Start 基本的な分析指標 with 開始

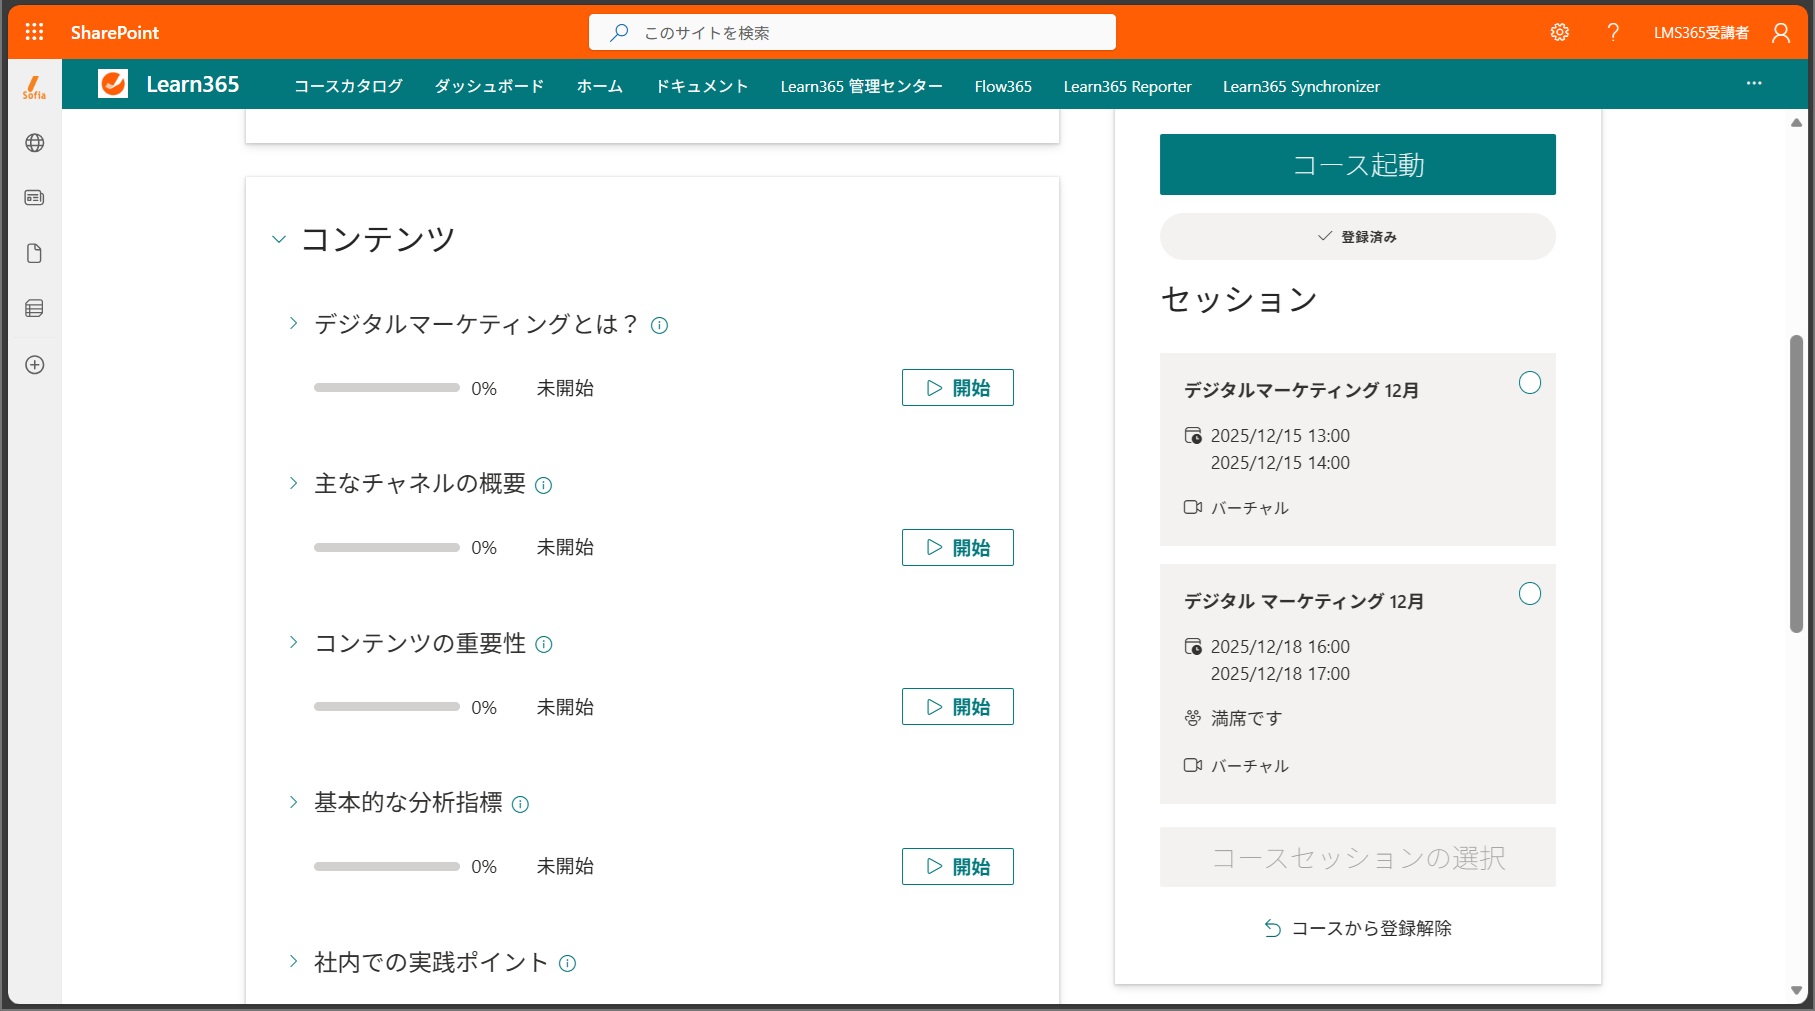957,867
